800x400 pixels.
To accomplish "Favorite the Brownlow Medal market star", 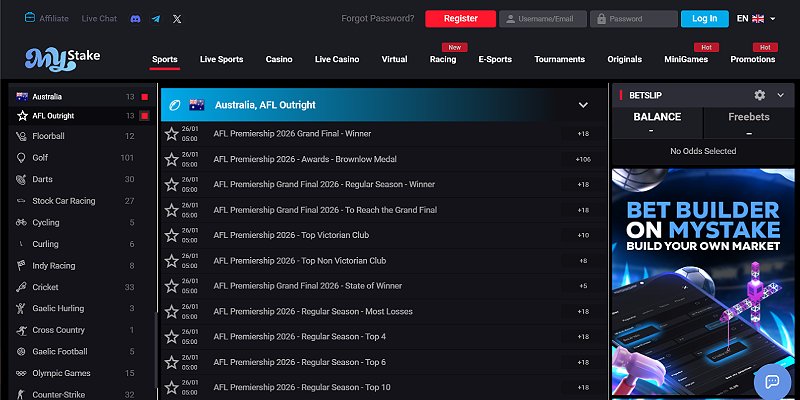I will (171, 159).
